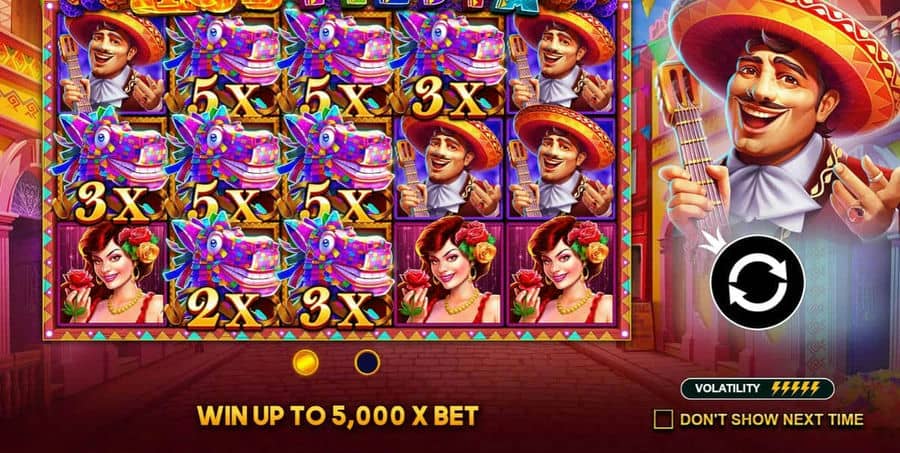Click the circular arrows continue button
The height and width of the screenshot is (453, 900).
pos(758,282)
